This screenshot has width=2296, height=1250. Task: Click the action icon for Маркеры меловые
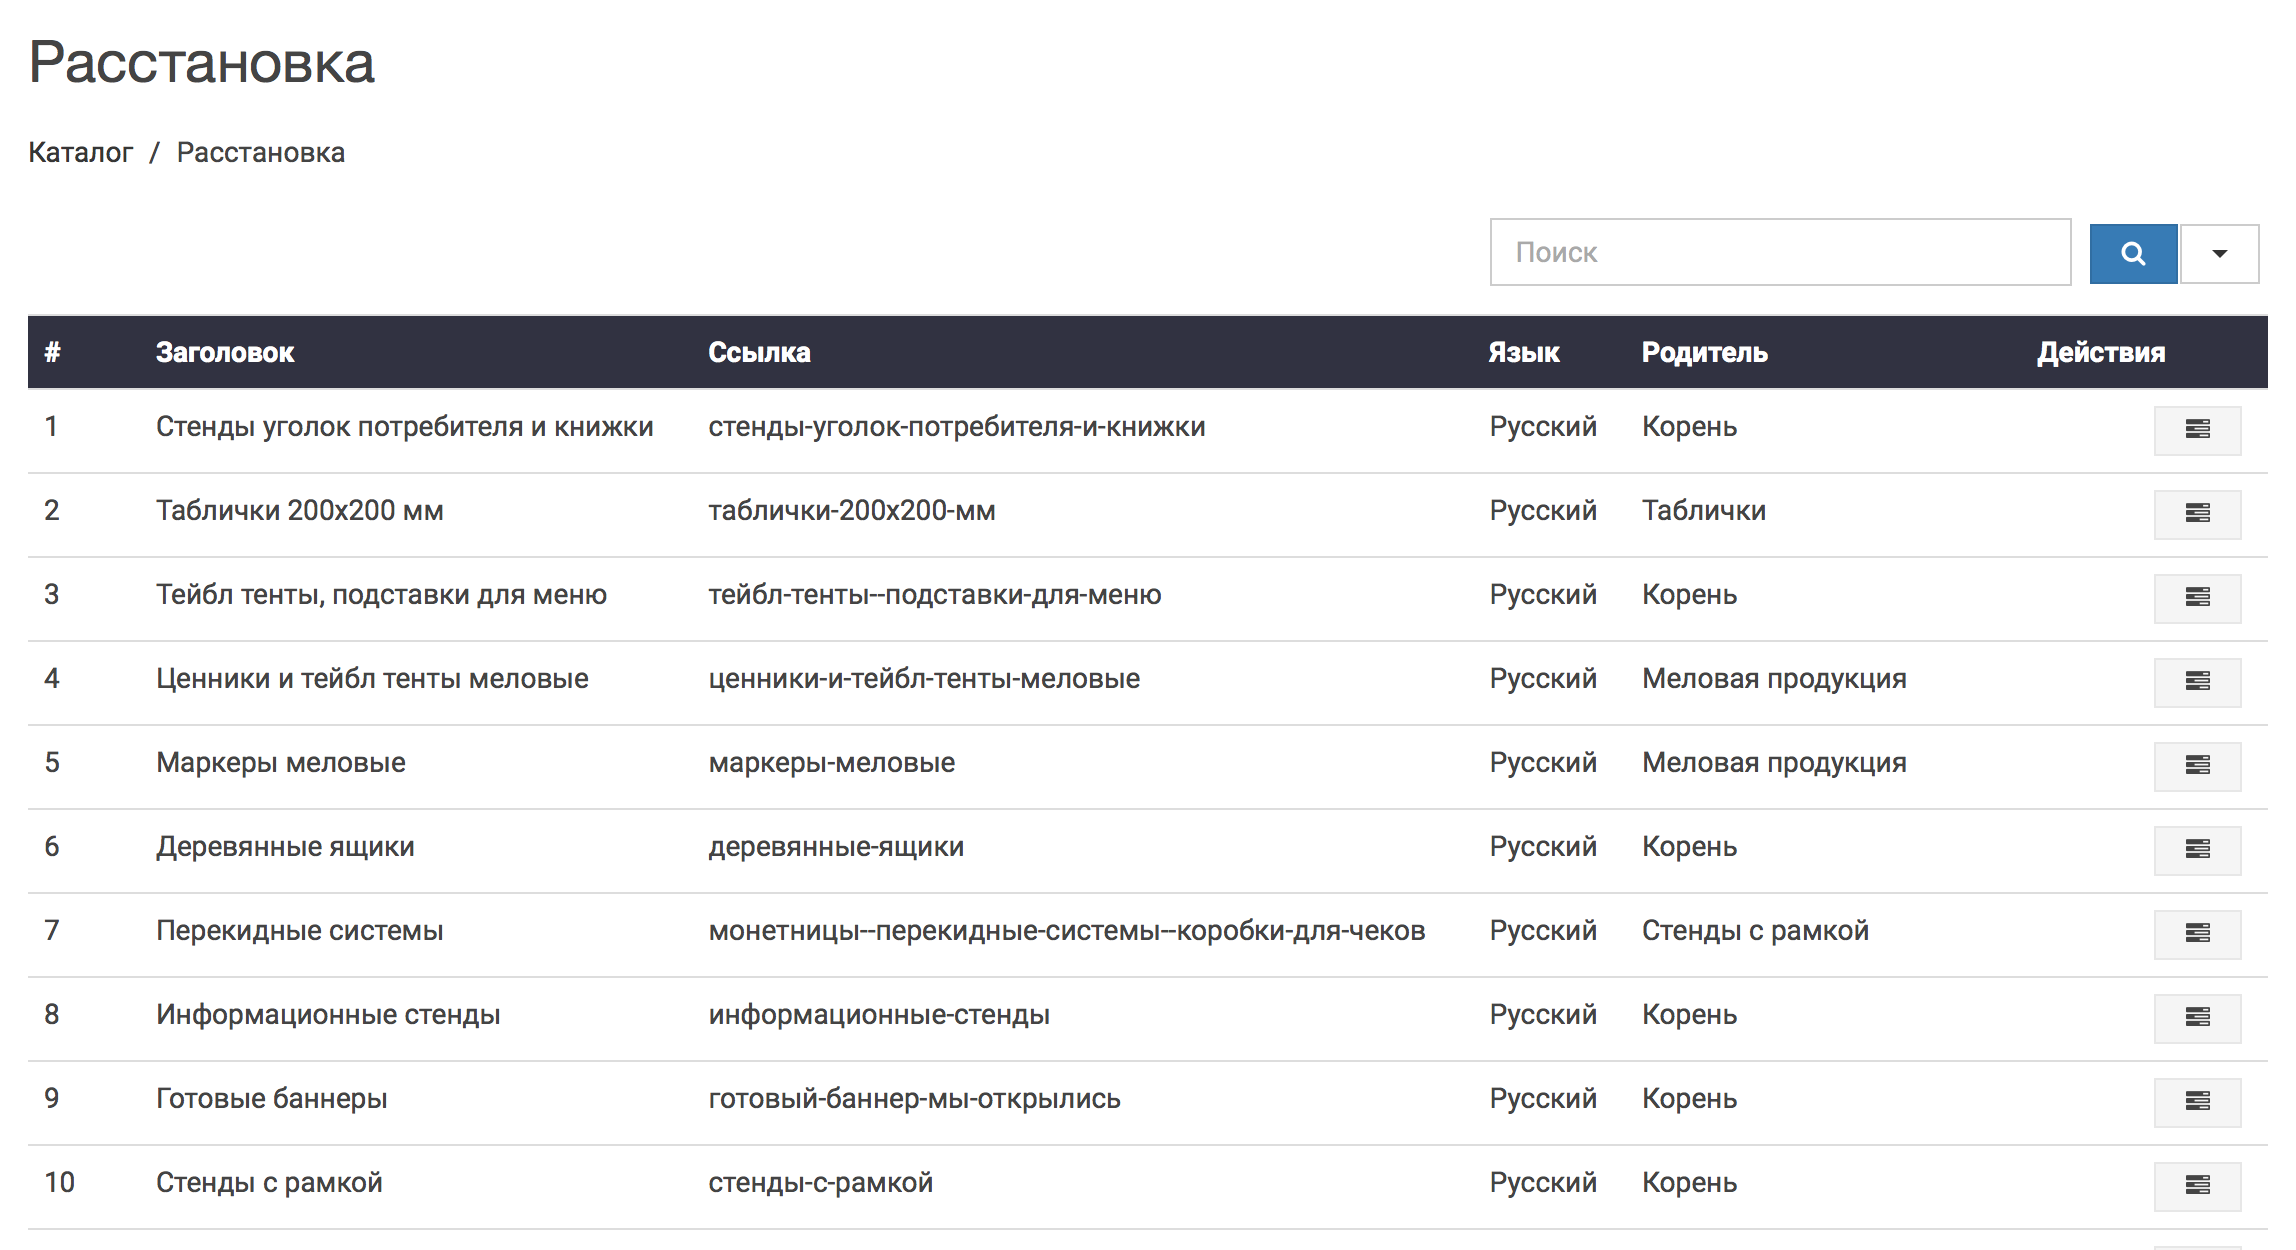pyautogui.click(x=2197, y=766)
